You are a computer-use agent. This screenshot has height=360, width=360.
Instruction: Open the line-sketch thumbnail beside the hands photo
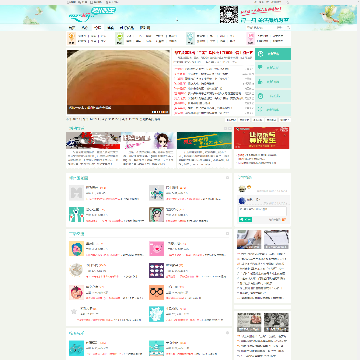(276, 239)
